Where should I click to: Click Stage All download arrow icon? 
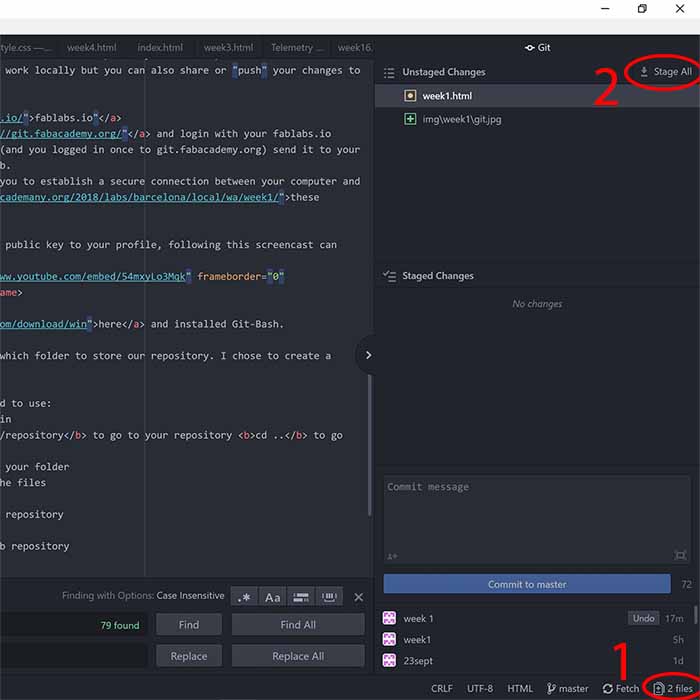pos(644,72)
